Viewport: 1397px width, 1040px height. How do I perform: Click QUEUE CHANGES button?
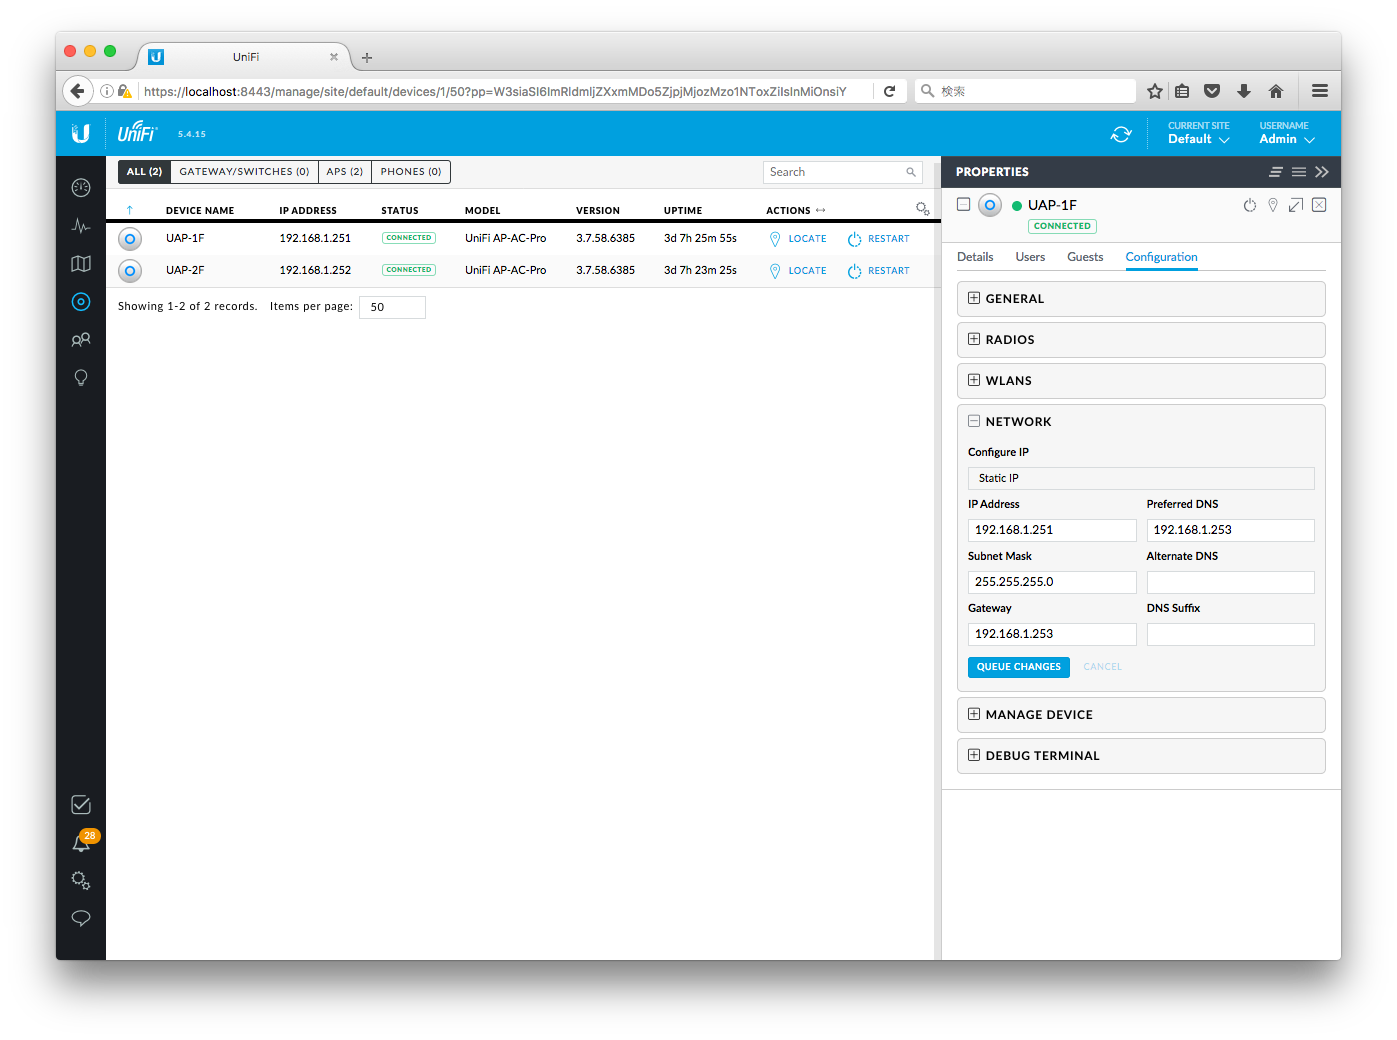[x=1018, y=667]
